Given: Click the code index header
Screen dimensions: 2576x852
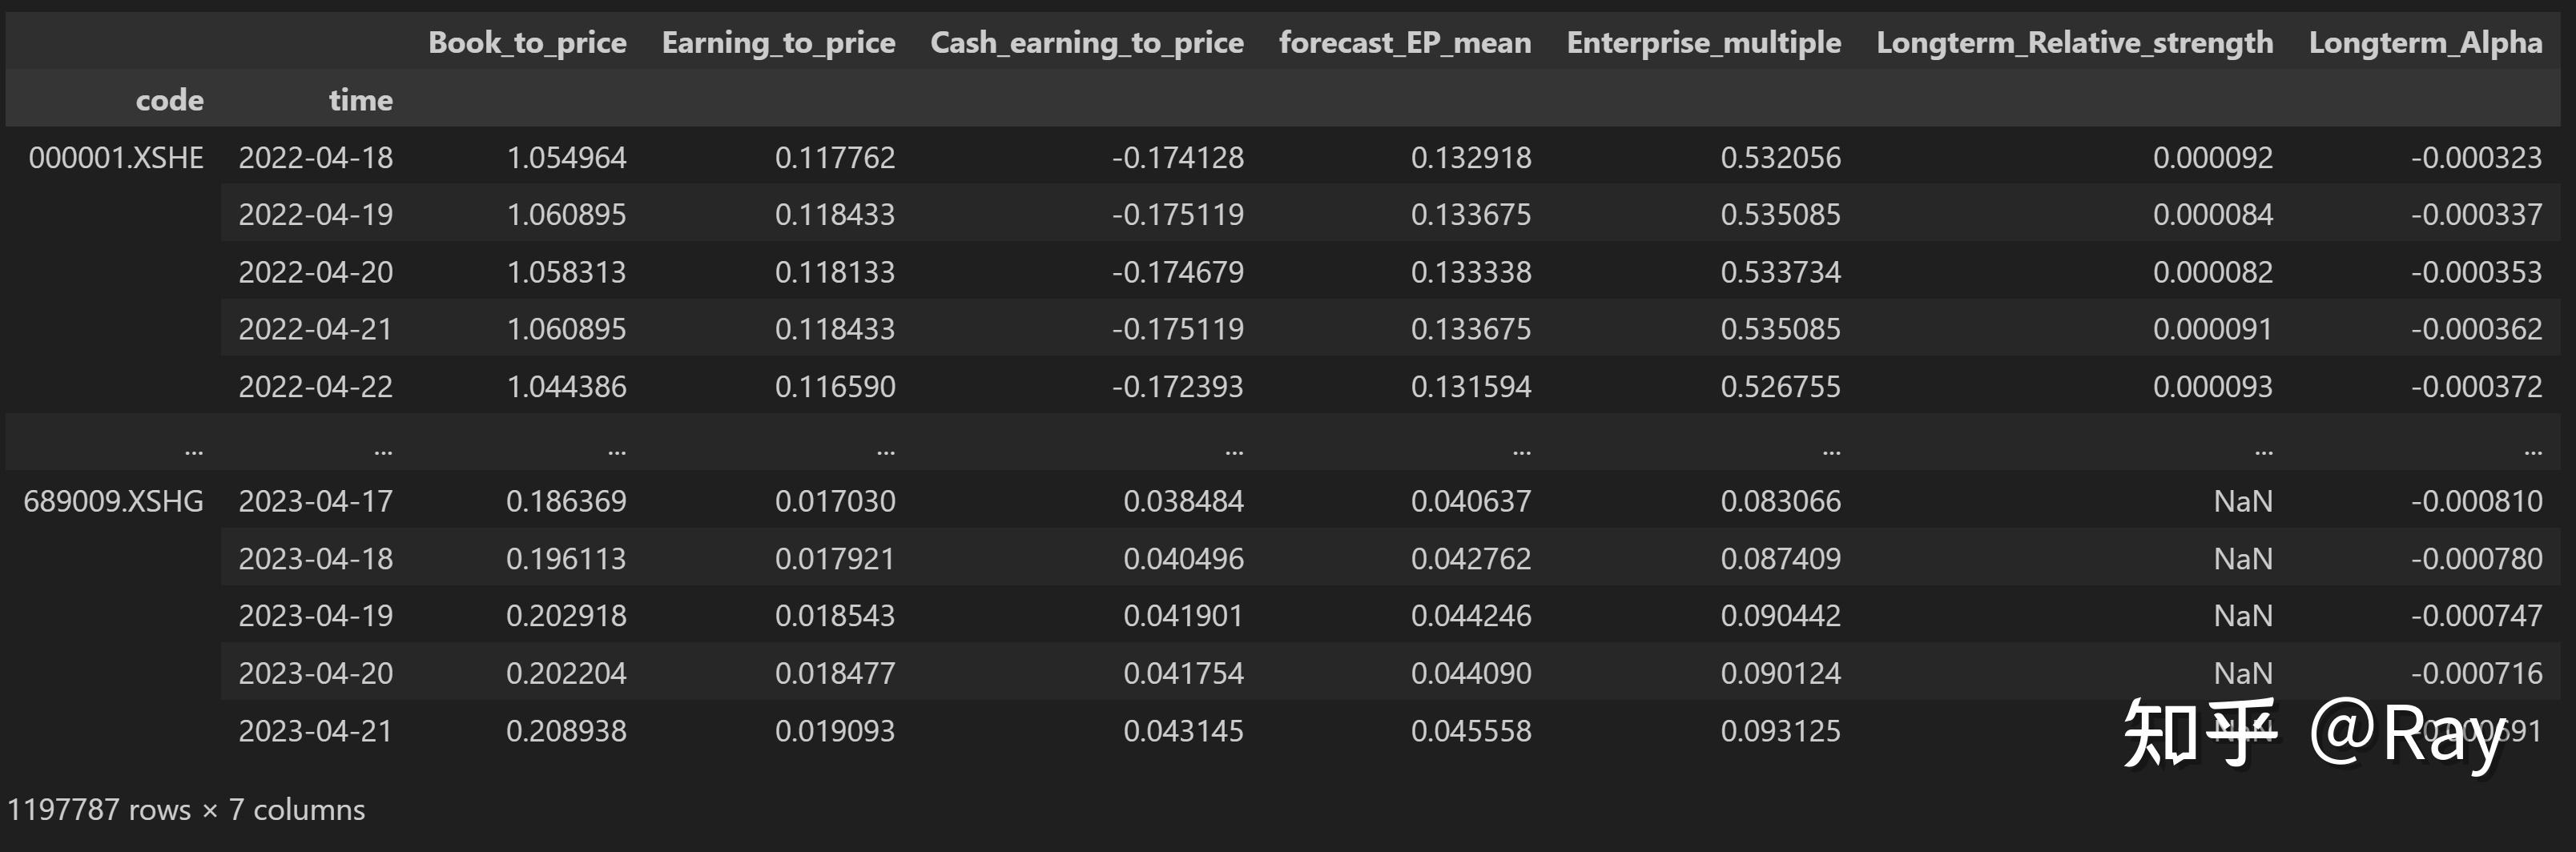Looking at the screenshot, I should pyautogui.click(x=169, y=100).
